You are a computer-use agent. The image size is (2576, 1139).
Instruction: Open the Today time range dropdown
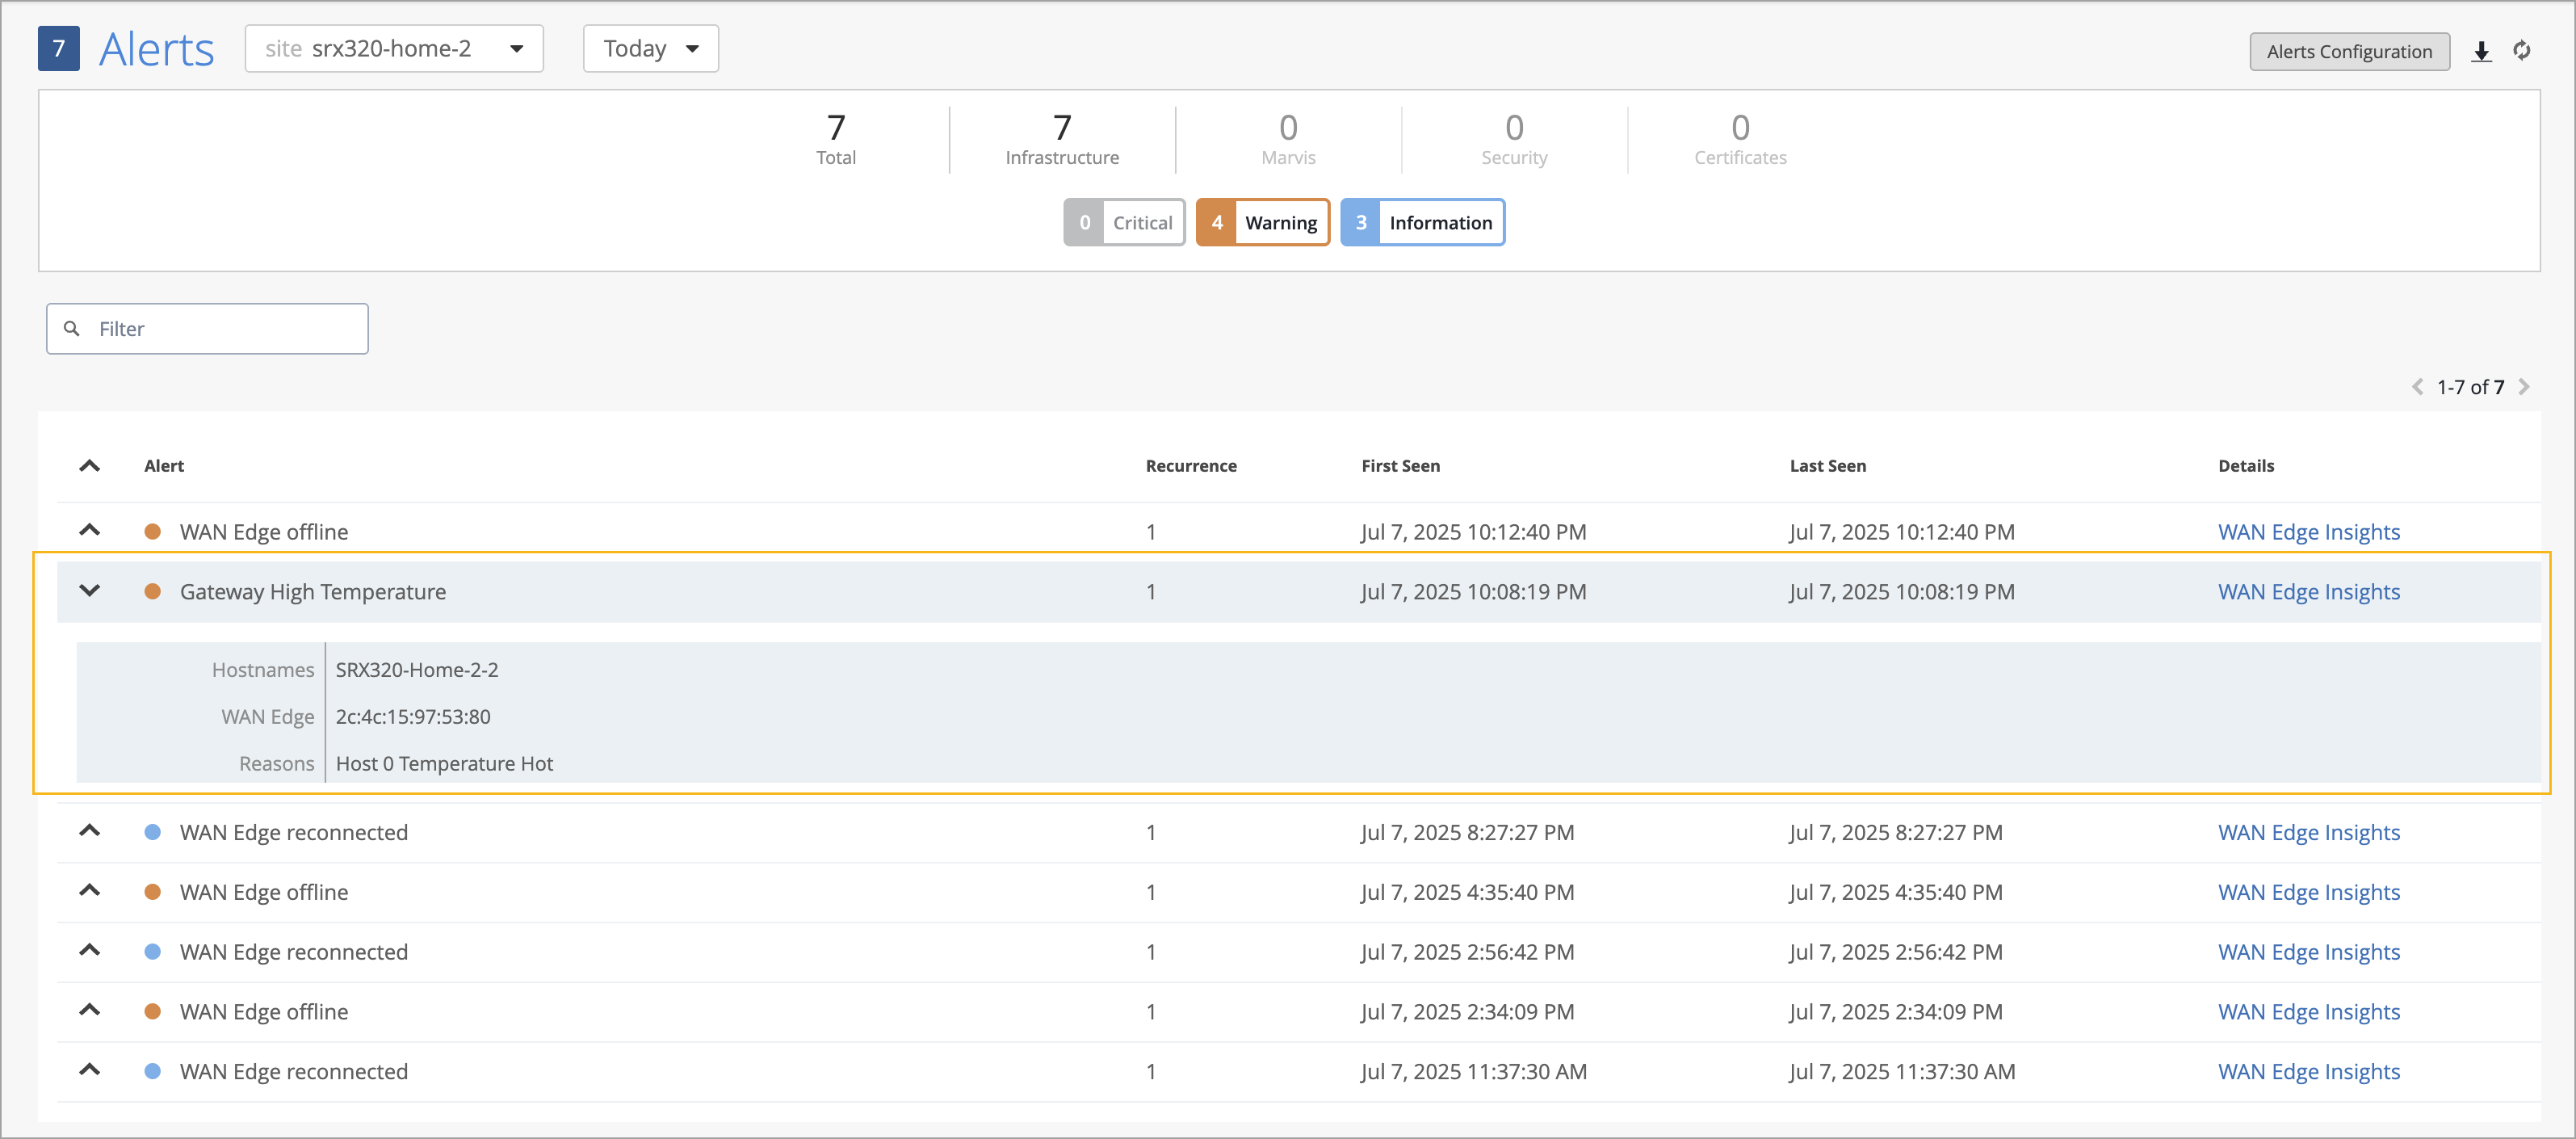pyautogui.click(x=650, y=49)
